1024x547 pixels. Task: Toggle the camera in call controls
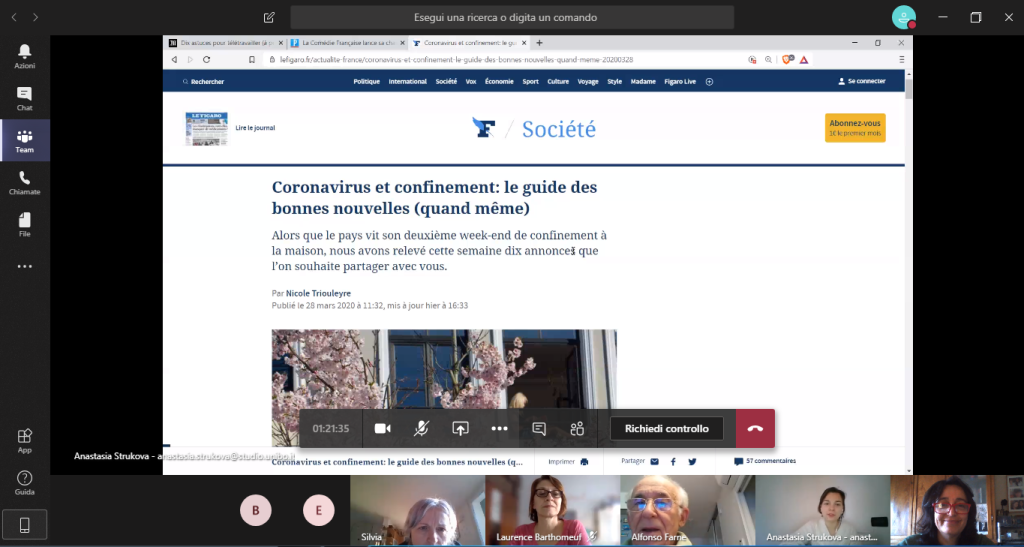click(x=383, y=428)
